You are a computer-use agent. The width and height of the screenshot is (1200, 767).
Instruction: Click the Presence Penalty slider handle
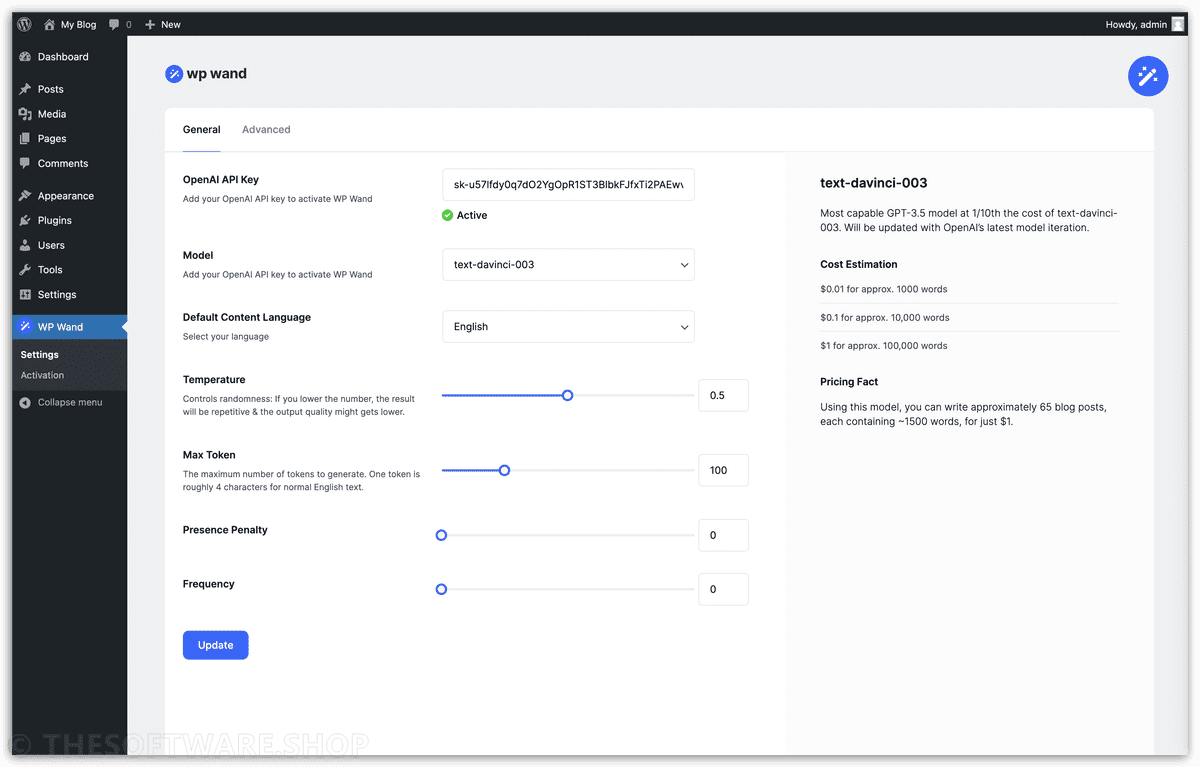tap(441, 535)
